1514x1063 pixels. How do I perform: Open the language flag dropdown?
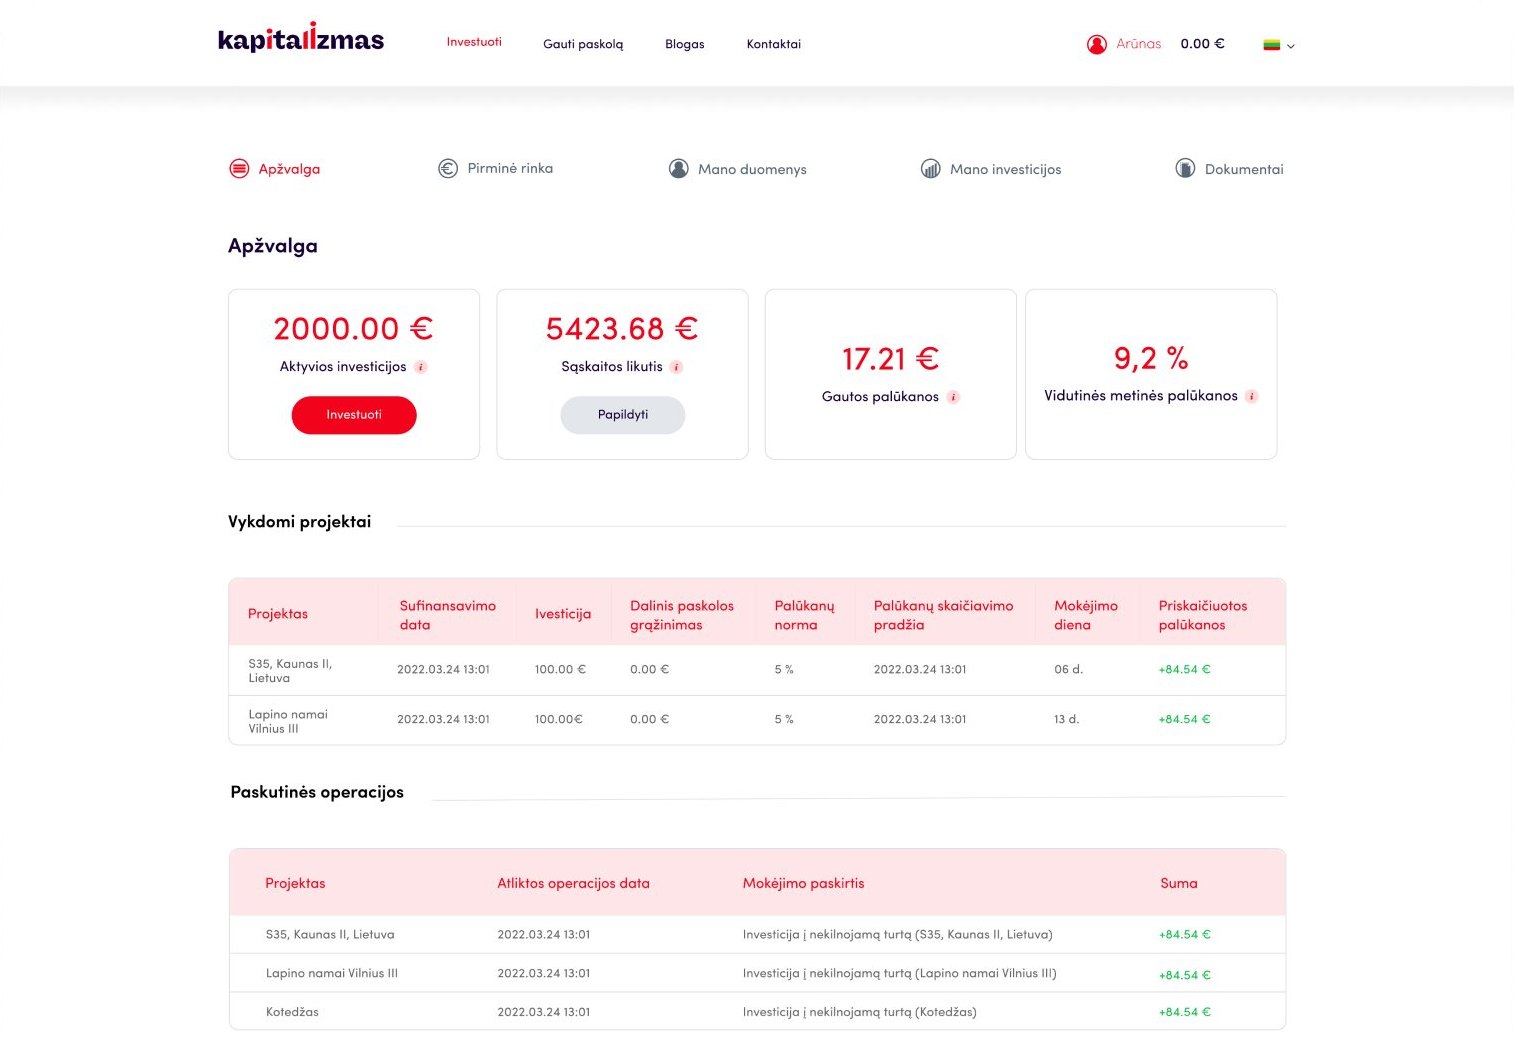point(1272,45)
